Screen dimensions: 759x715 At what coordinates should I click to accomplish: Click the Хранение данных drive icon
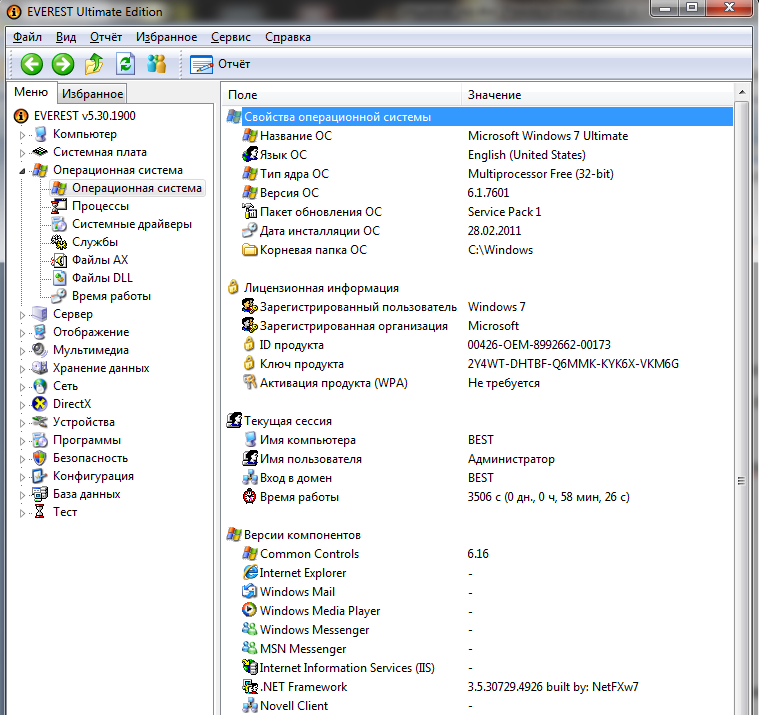[x=40, y=368]
